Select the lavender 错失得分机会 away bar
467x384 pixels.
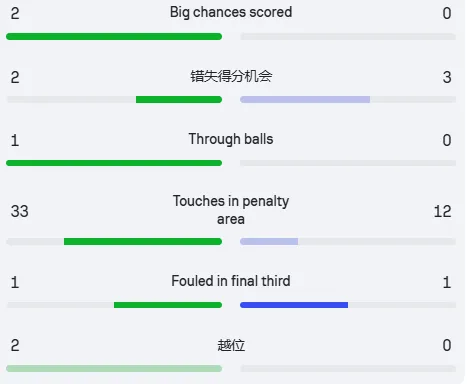305,99
